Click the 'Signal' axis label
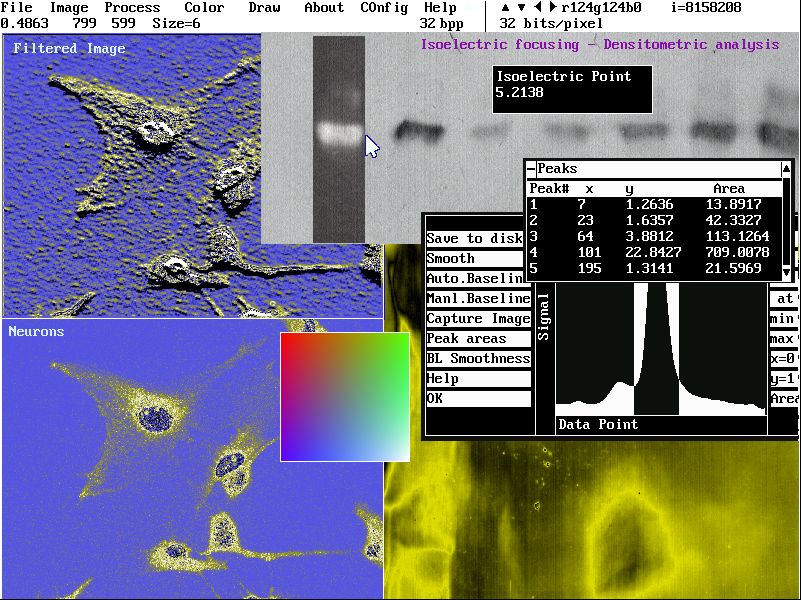The width and height of the screenshot is (801, 600). tap(543, 317)
